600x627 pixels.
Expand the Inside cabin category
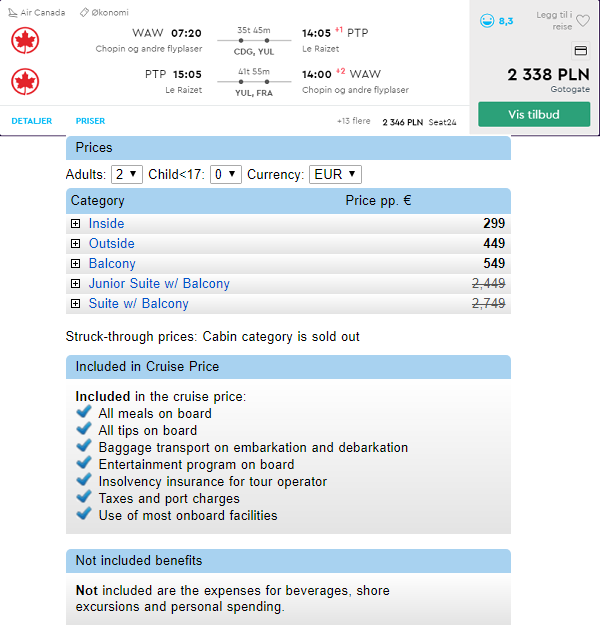(x=75, y=224)
